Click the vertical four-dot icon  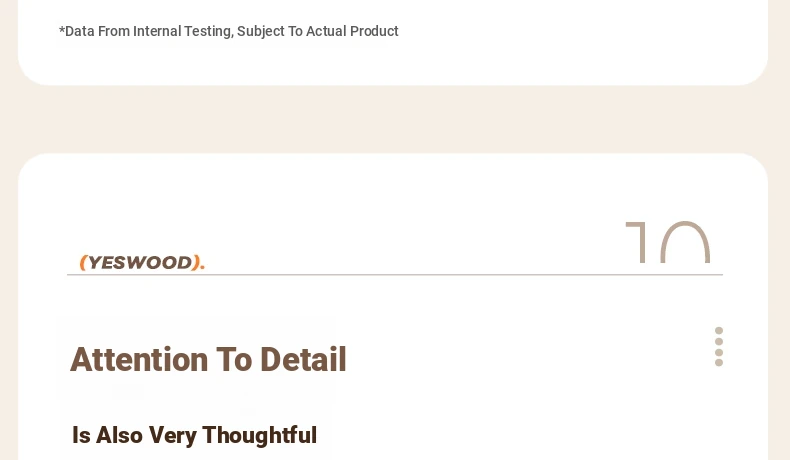coord(719,347)
